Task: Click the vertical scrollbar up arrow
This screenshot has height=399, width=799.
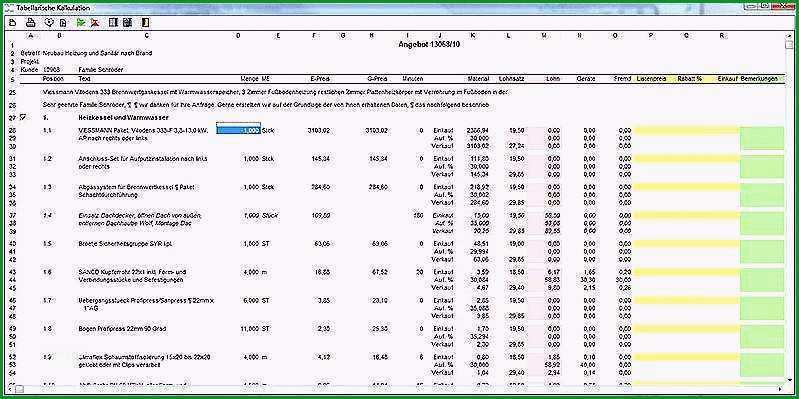Action: [x=788, y=35]
